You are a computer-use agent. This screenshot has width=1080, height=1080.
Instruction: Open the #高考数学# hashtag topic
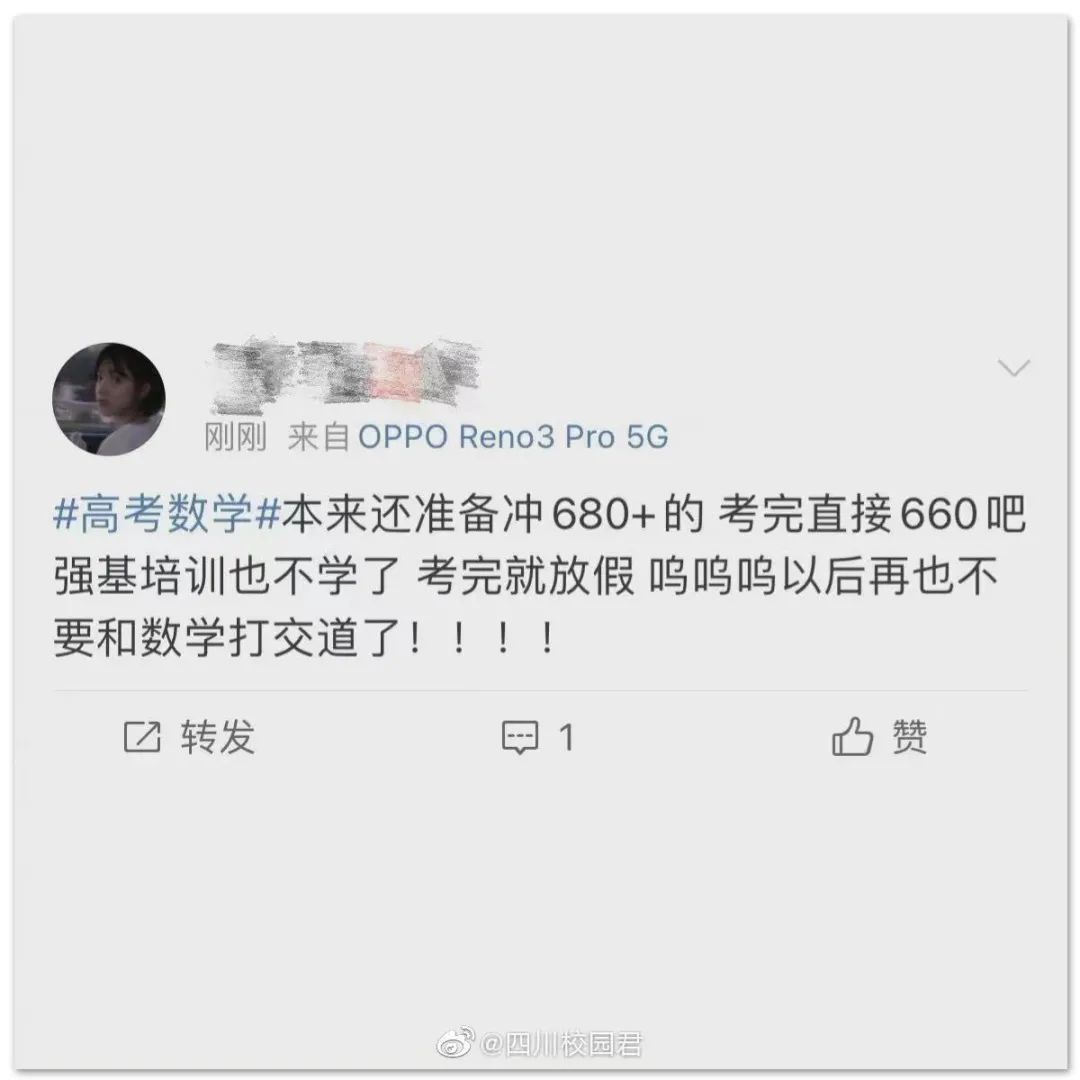coord(167,514)
